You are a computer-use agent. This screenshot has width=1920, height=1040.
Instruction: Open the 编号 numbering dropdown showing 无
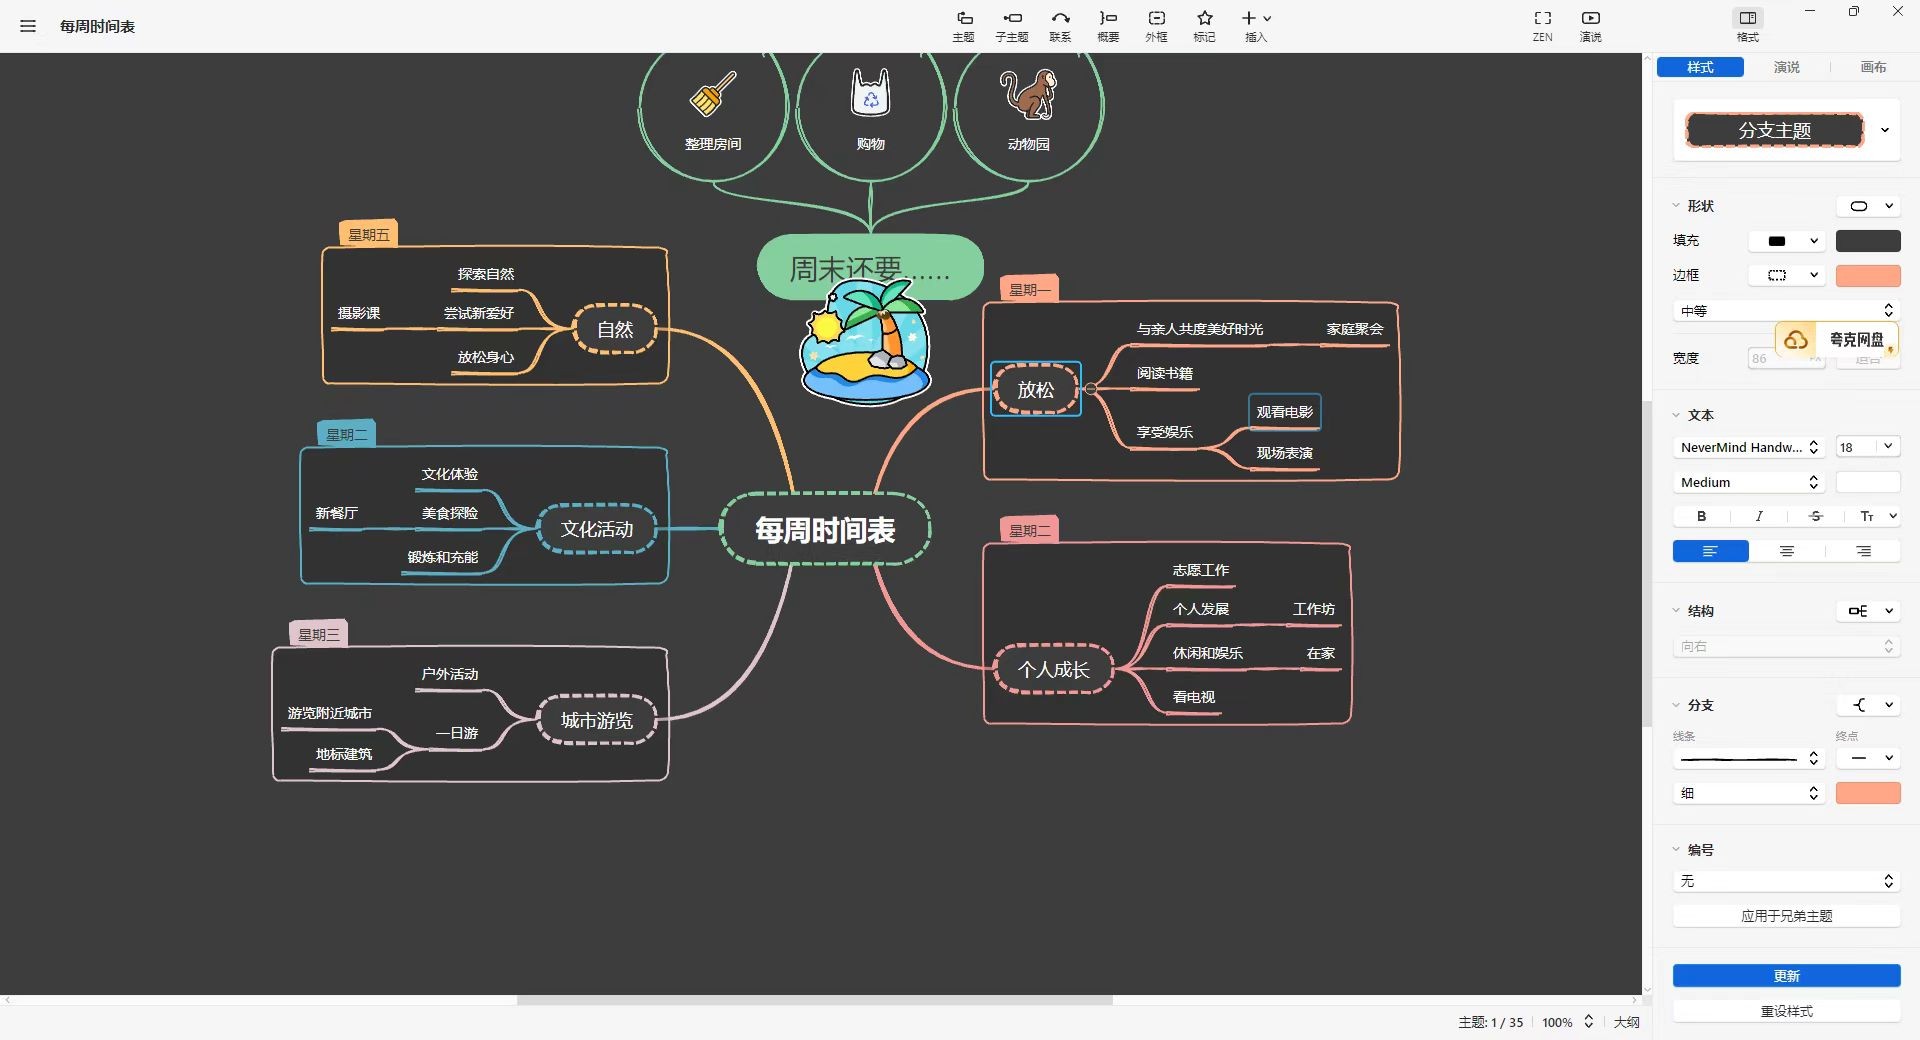coord(1786,881)
